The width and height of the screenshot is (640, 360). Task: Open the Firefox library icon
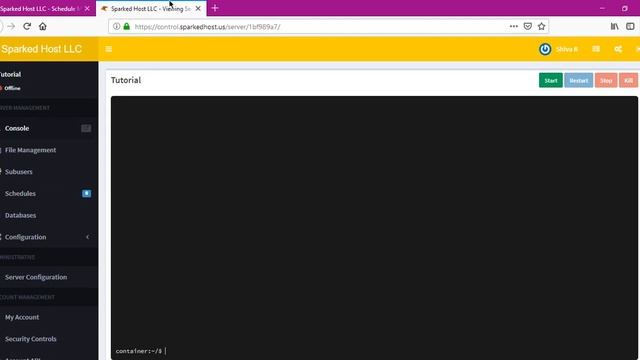point(614,27)
